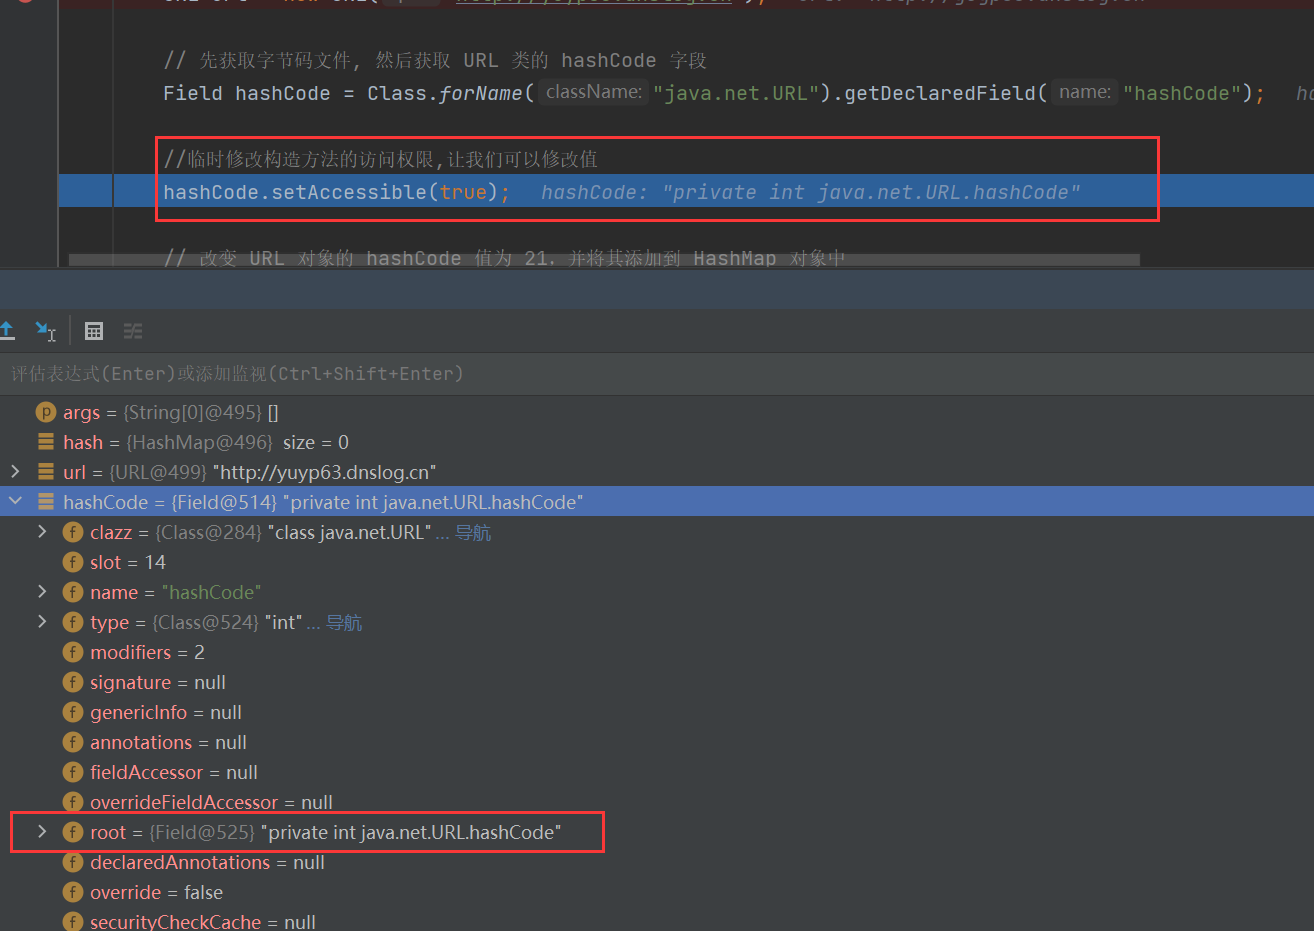1314x931 pixels.
Task: Click the getDeclaredField method call in code
Action: (940, 93)
